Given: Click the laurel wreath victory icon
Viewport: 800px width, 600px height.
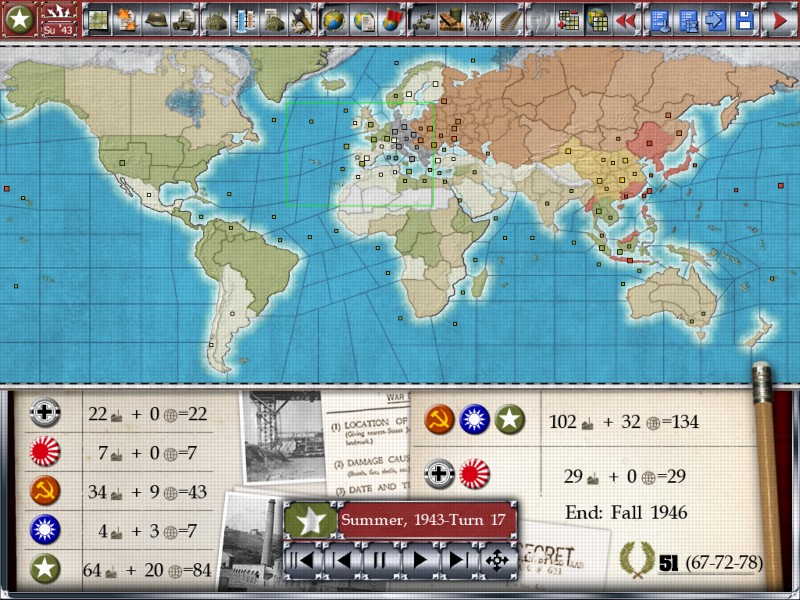Looking at the screenshot, I should (x=637, y=559).
